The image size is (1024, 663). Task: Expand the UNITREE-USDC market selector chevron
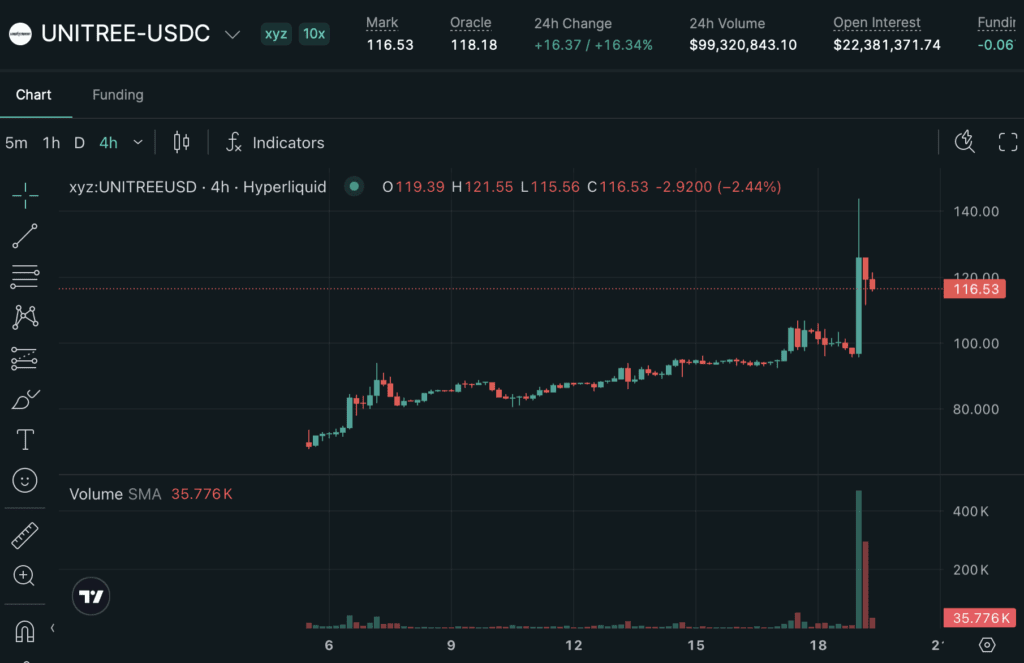point(232,34)
